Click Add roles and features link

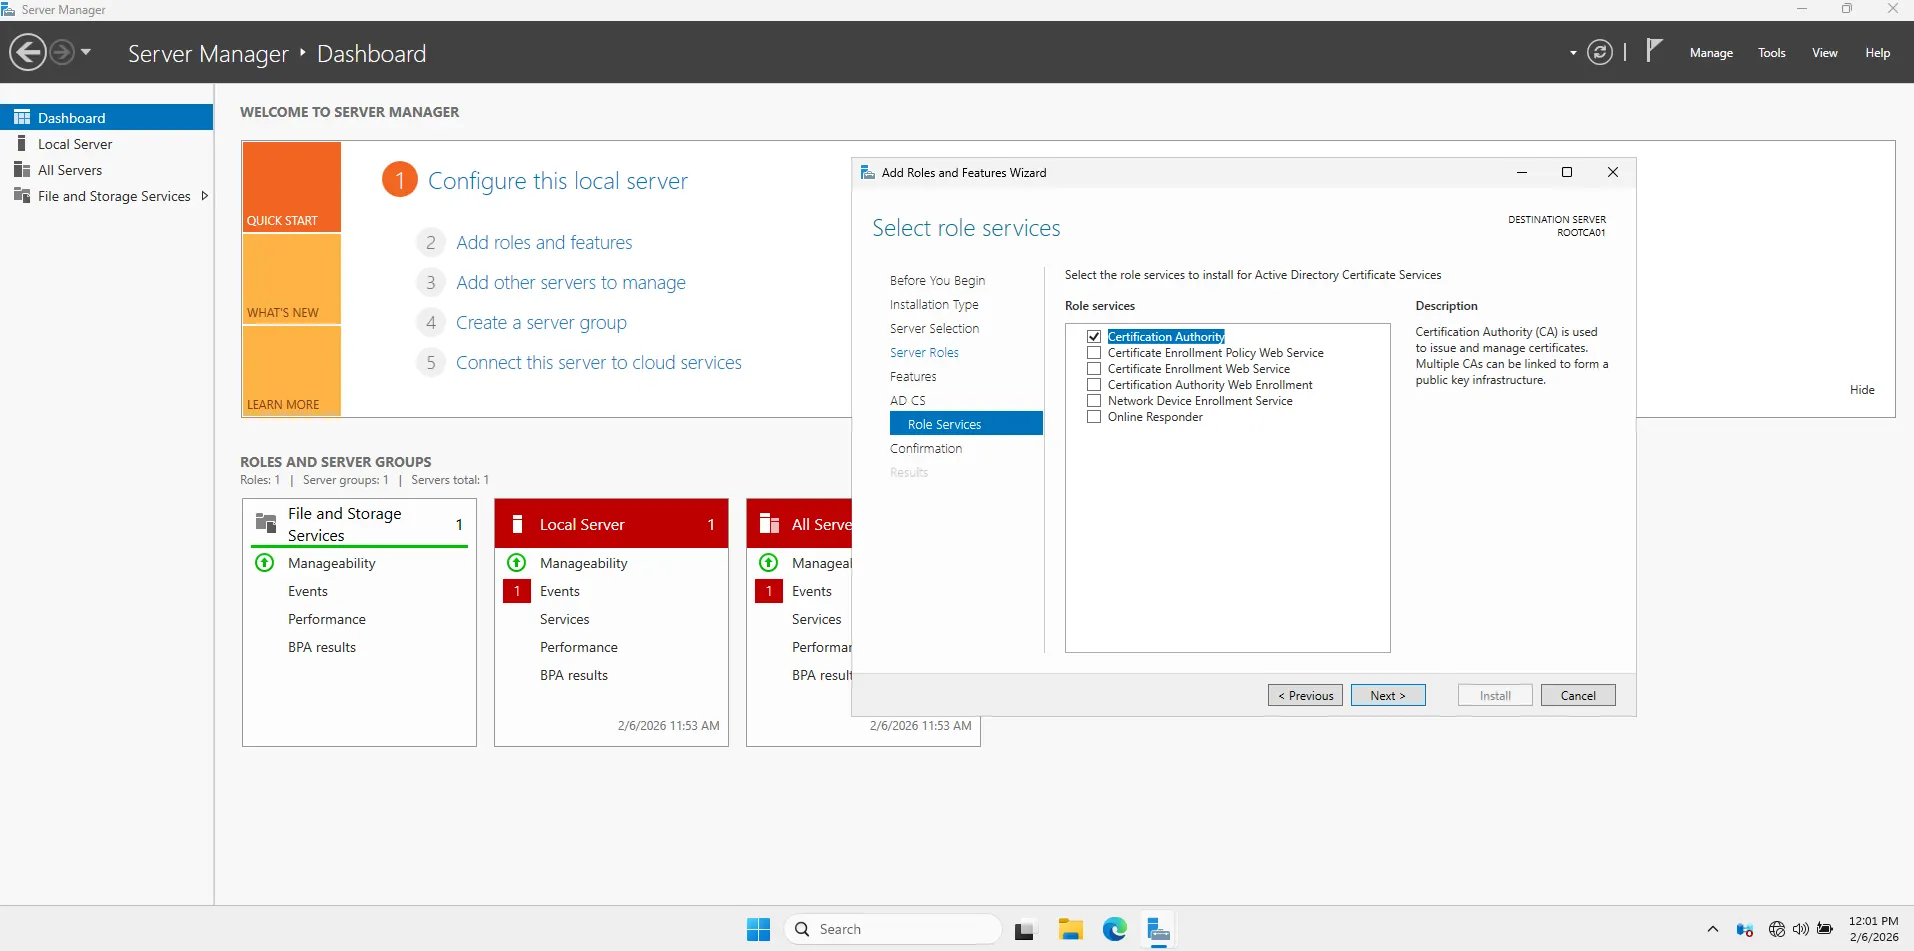tap(544, 243)
